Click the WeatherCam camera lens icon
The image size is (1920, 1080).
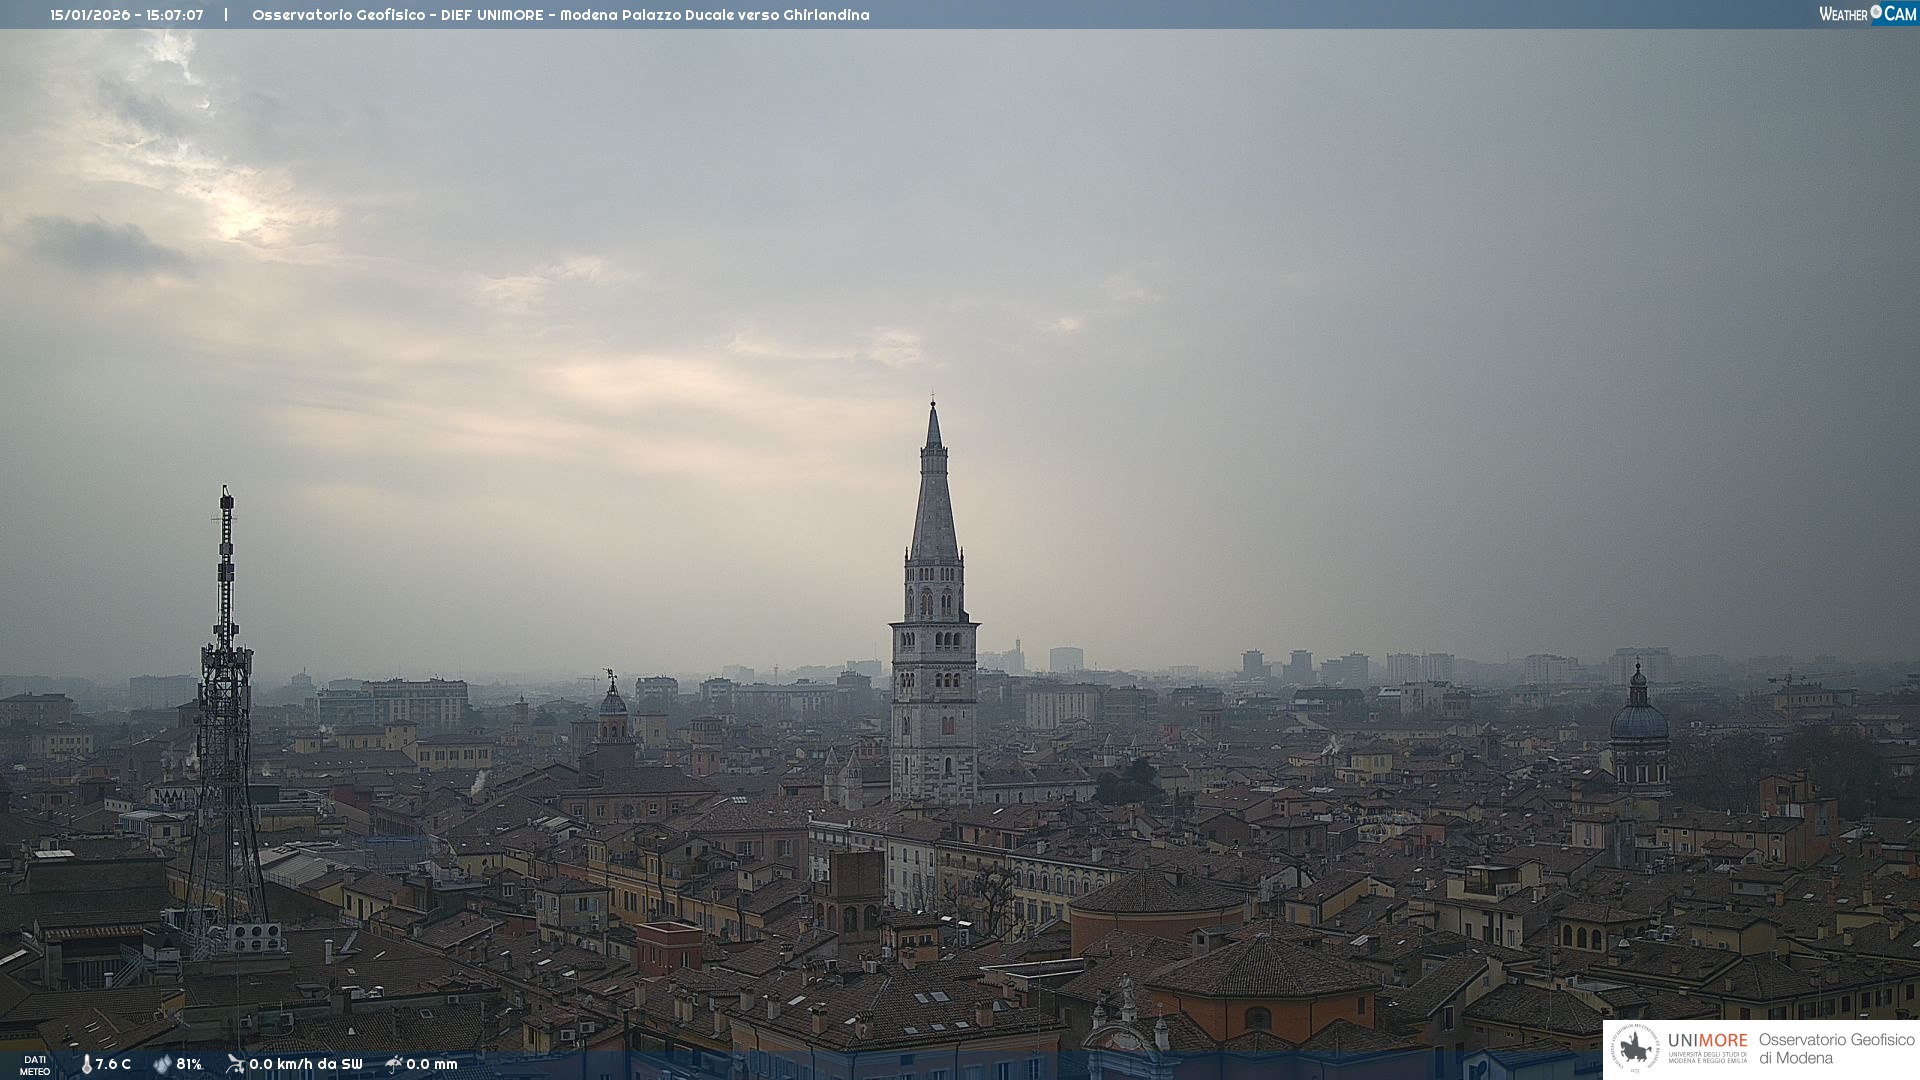pyautogui.click(x=1876, y=12)
